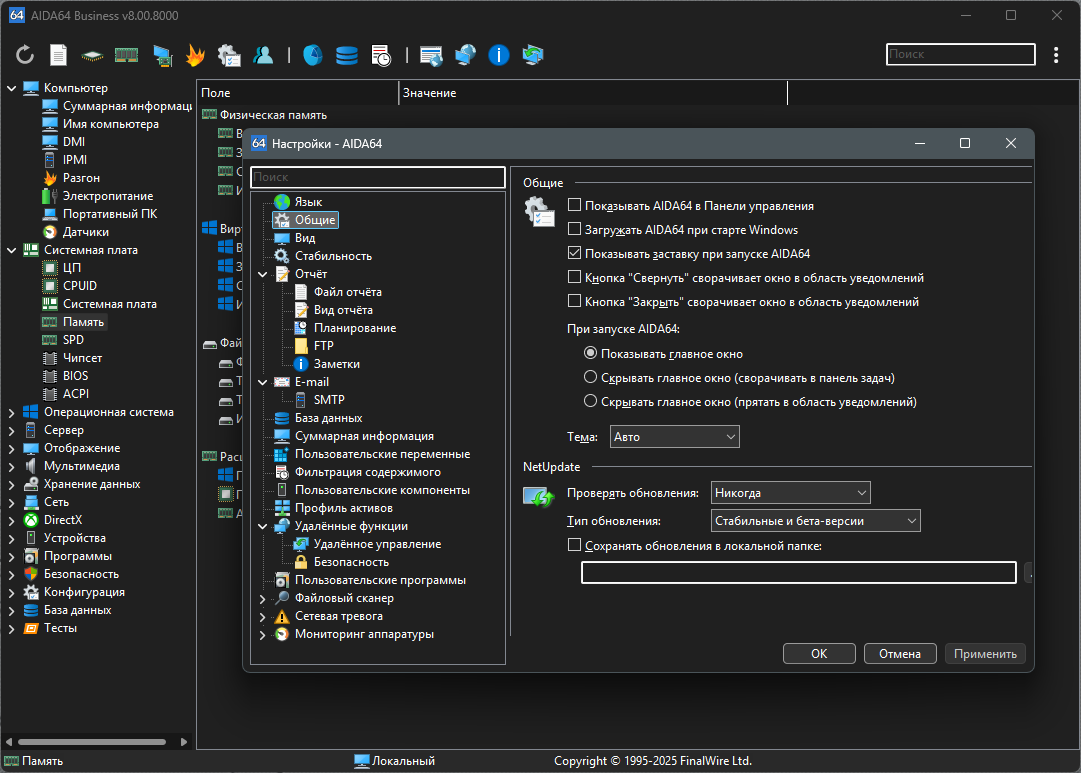The width and height of the screenshot is (1081, 773).
Task: Uncheck 'Показывать заставку при запуске AIDA64'
Action: [574, 254]
